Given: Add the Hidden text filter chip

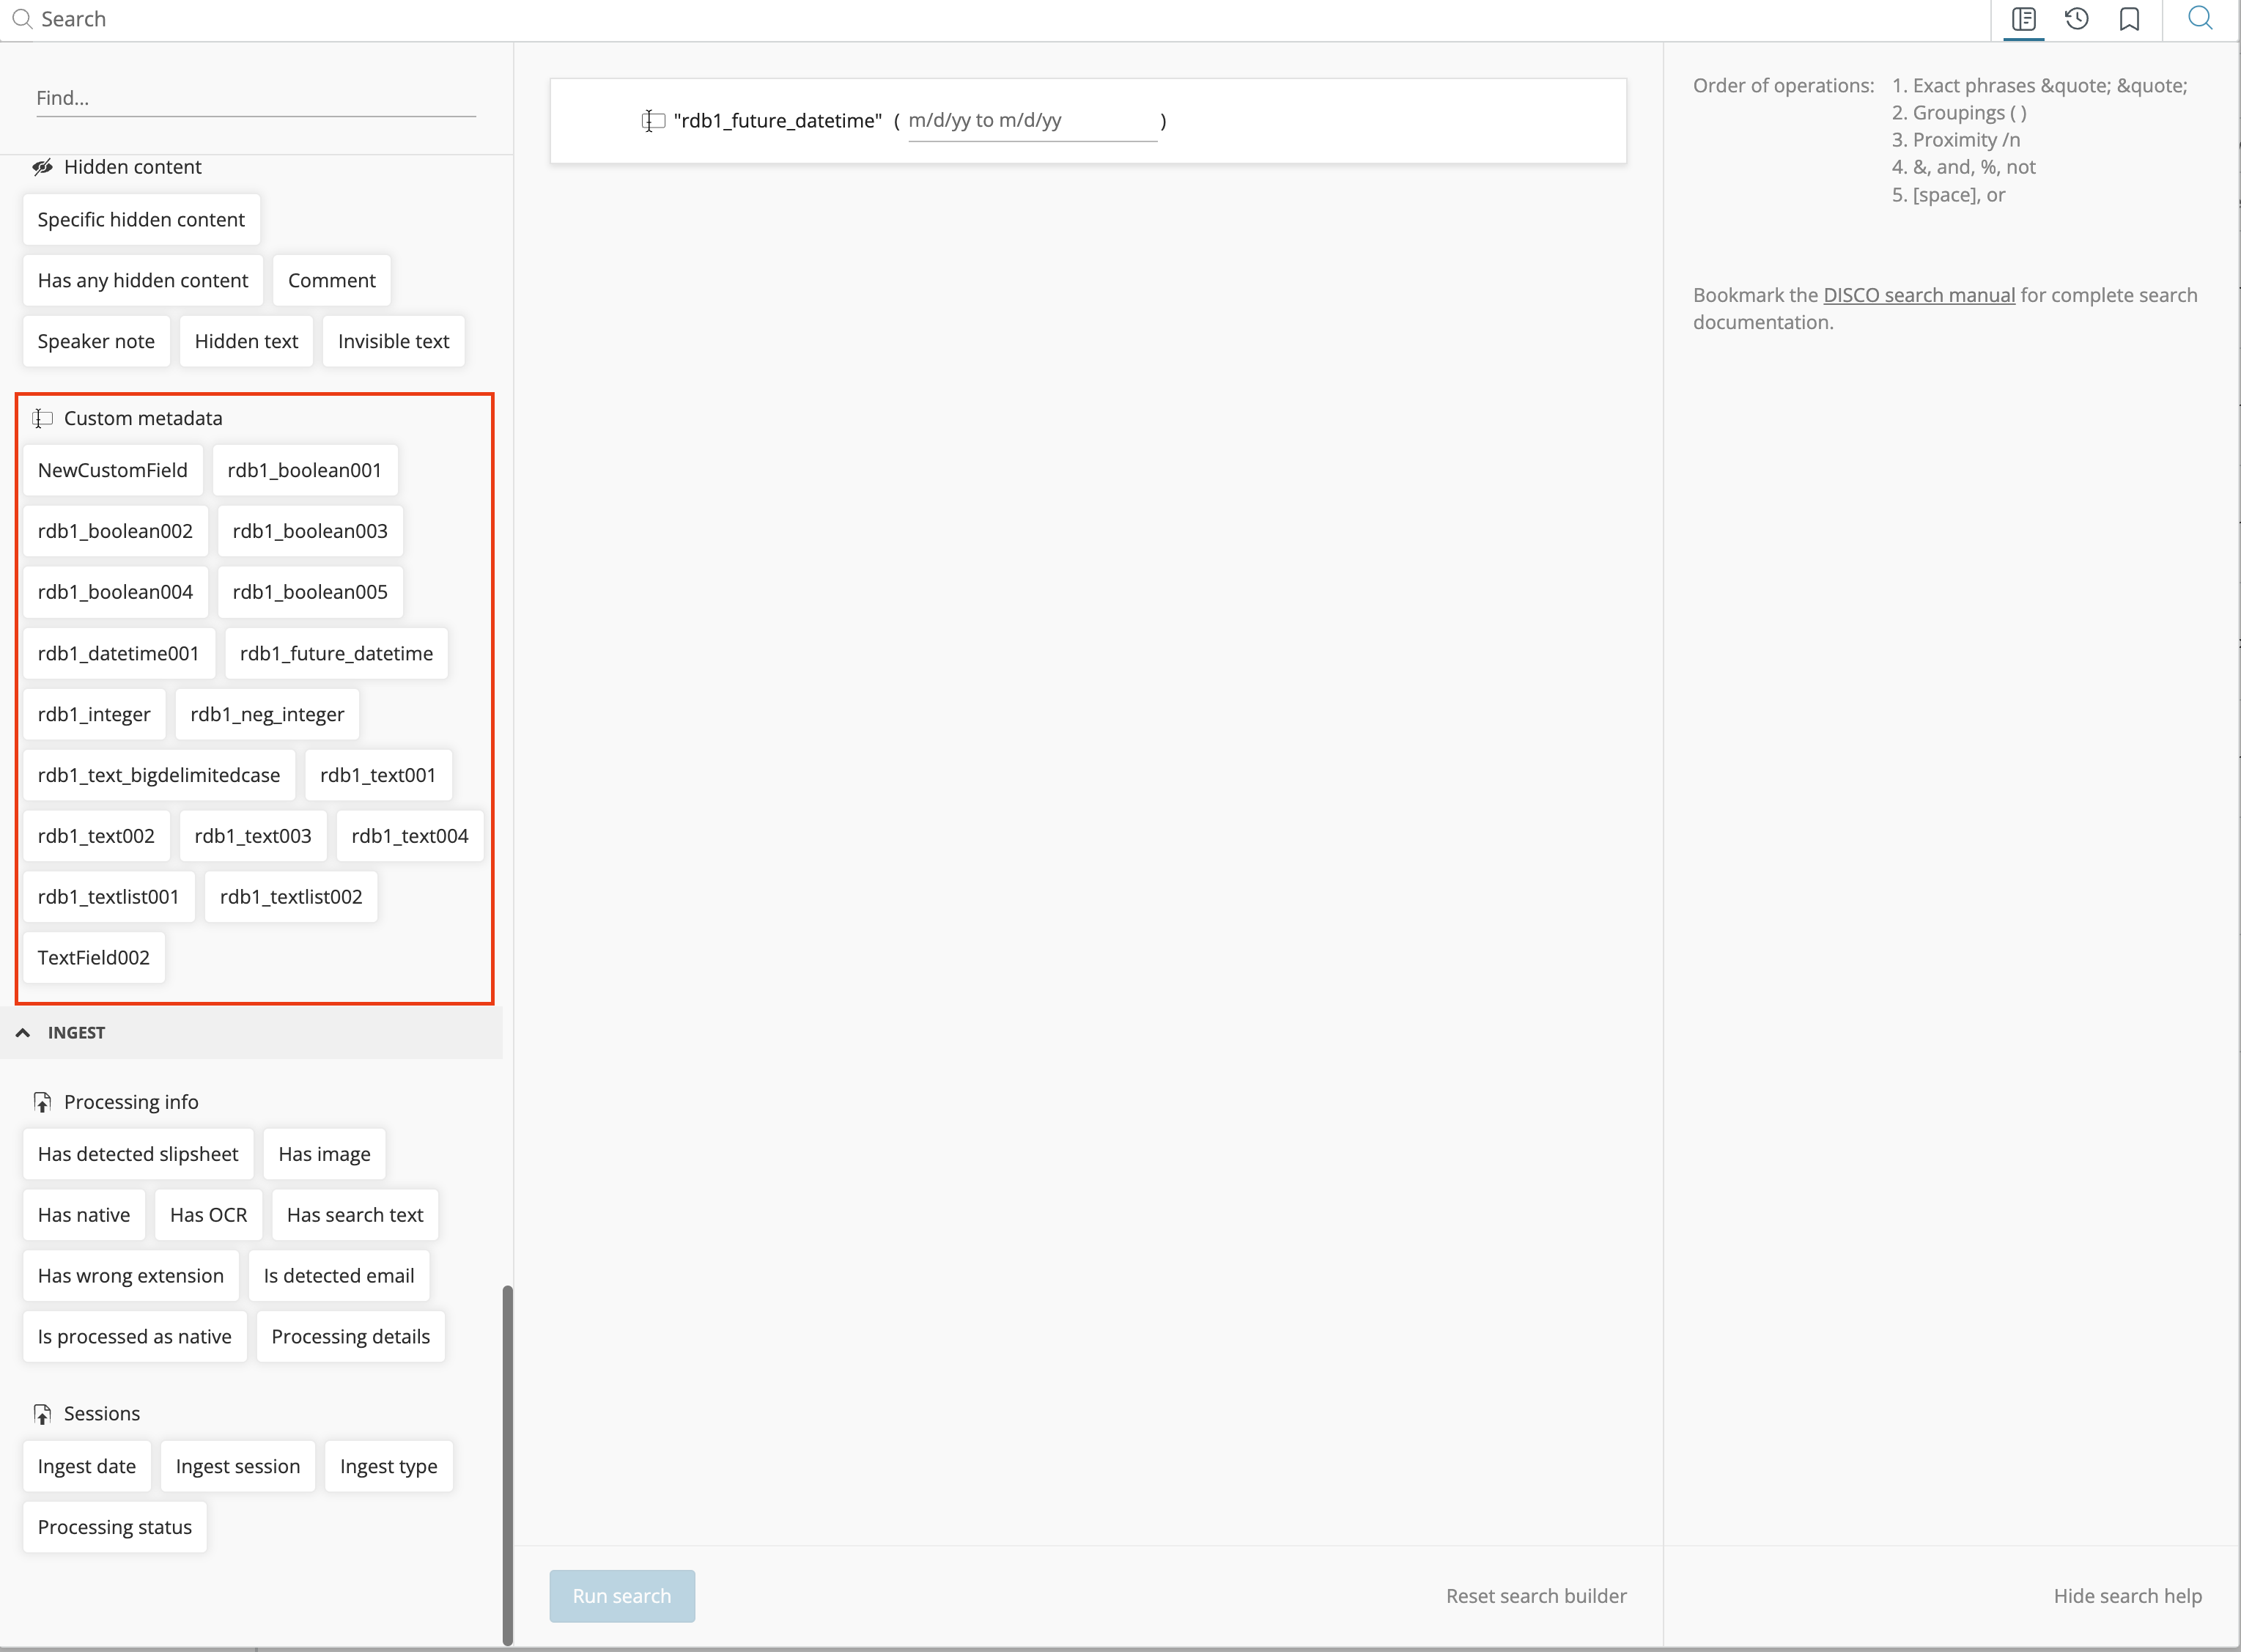Looking at the screenshot, I should pyautogui.click(x=246, y=341).
